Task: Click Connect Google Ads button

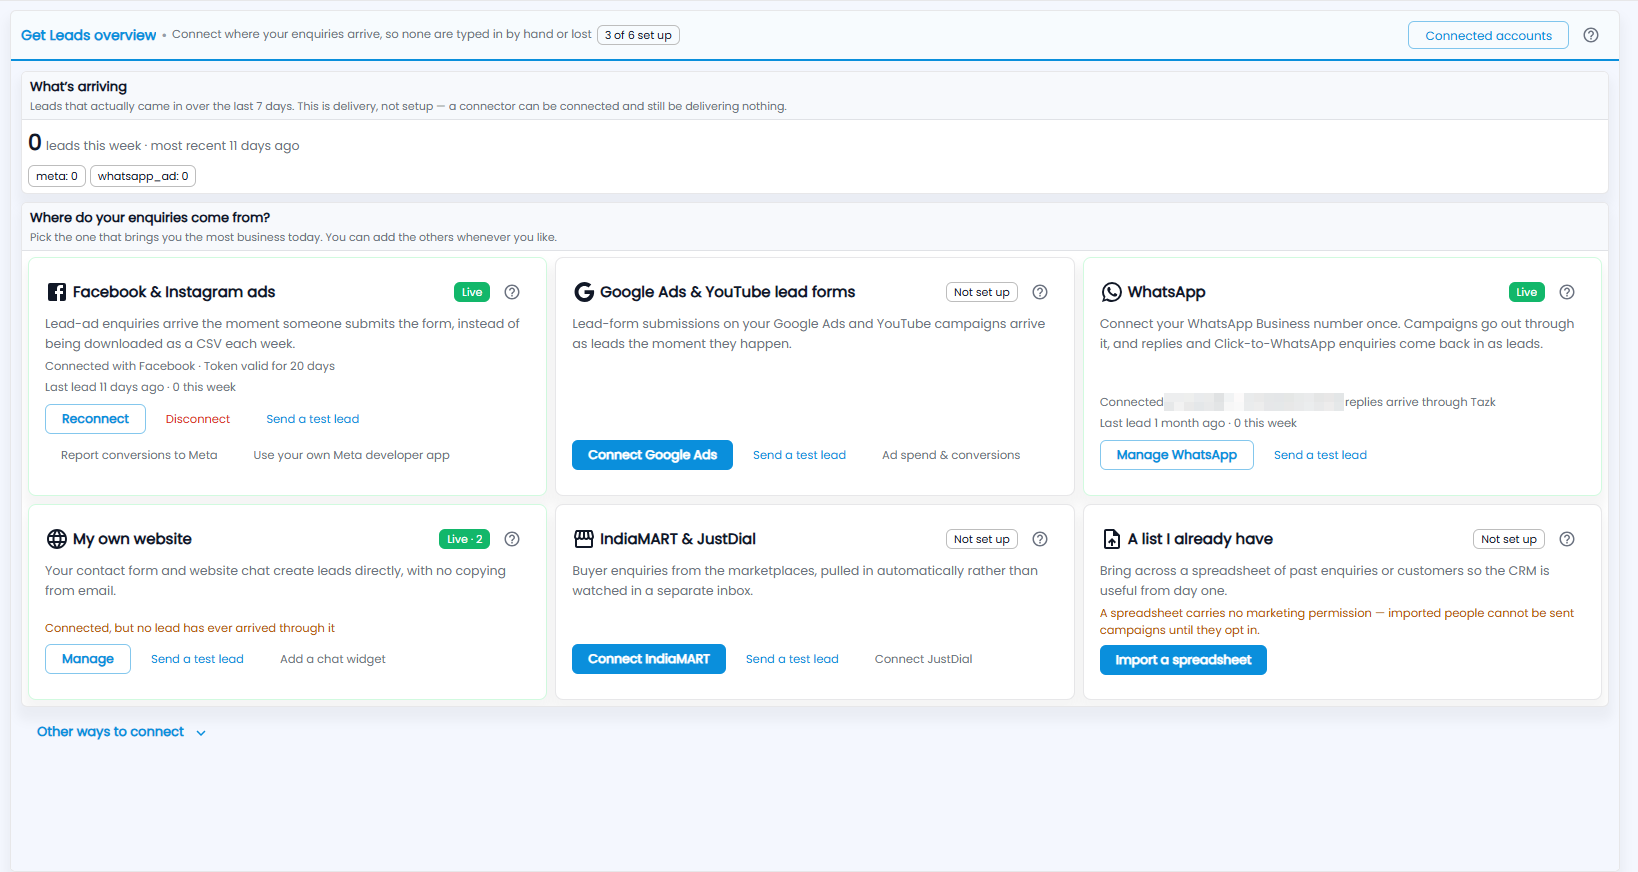Action: click(652, 455)
